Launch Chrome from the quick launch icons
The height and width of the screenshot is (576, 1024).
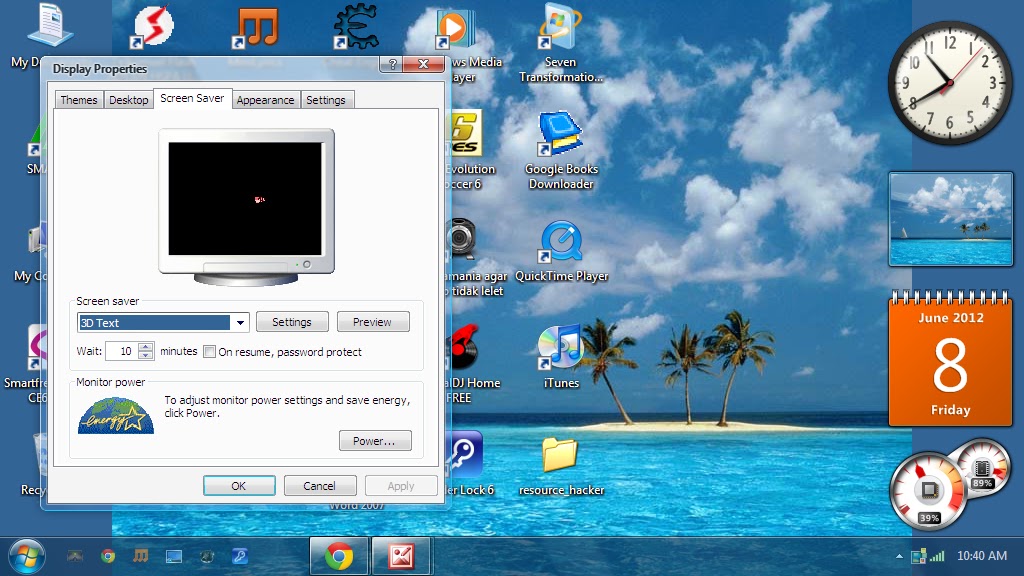[108, 556]
